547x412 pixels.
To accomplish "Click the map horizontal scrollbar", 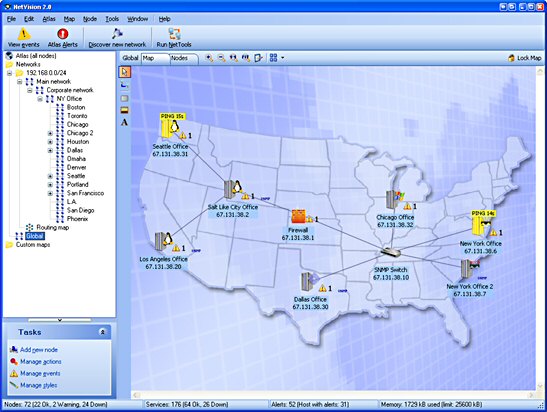I will point(333,395).
